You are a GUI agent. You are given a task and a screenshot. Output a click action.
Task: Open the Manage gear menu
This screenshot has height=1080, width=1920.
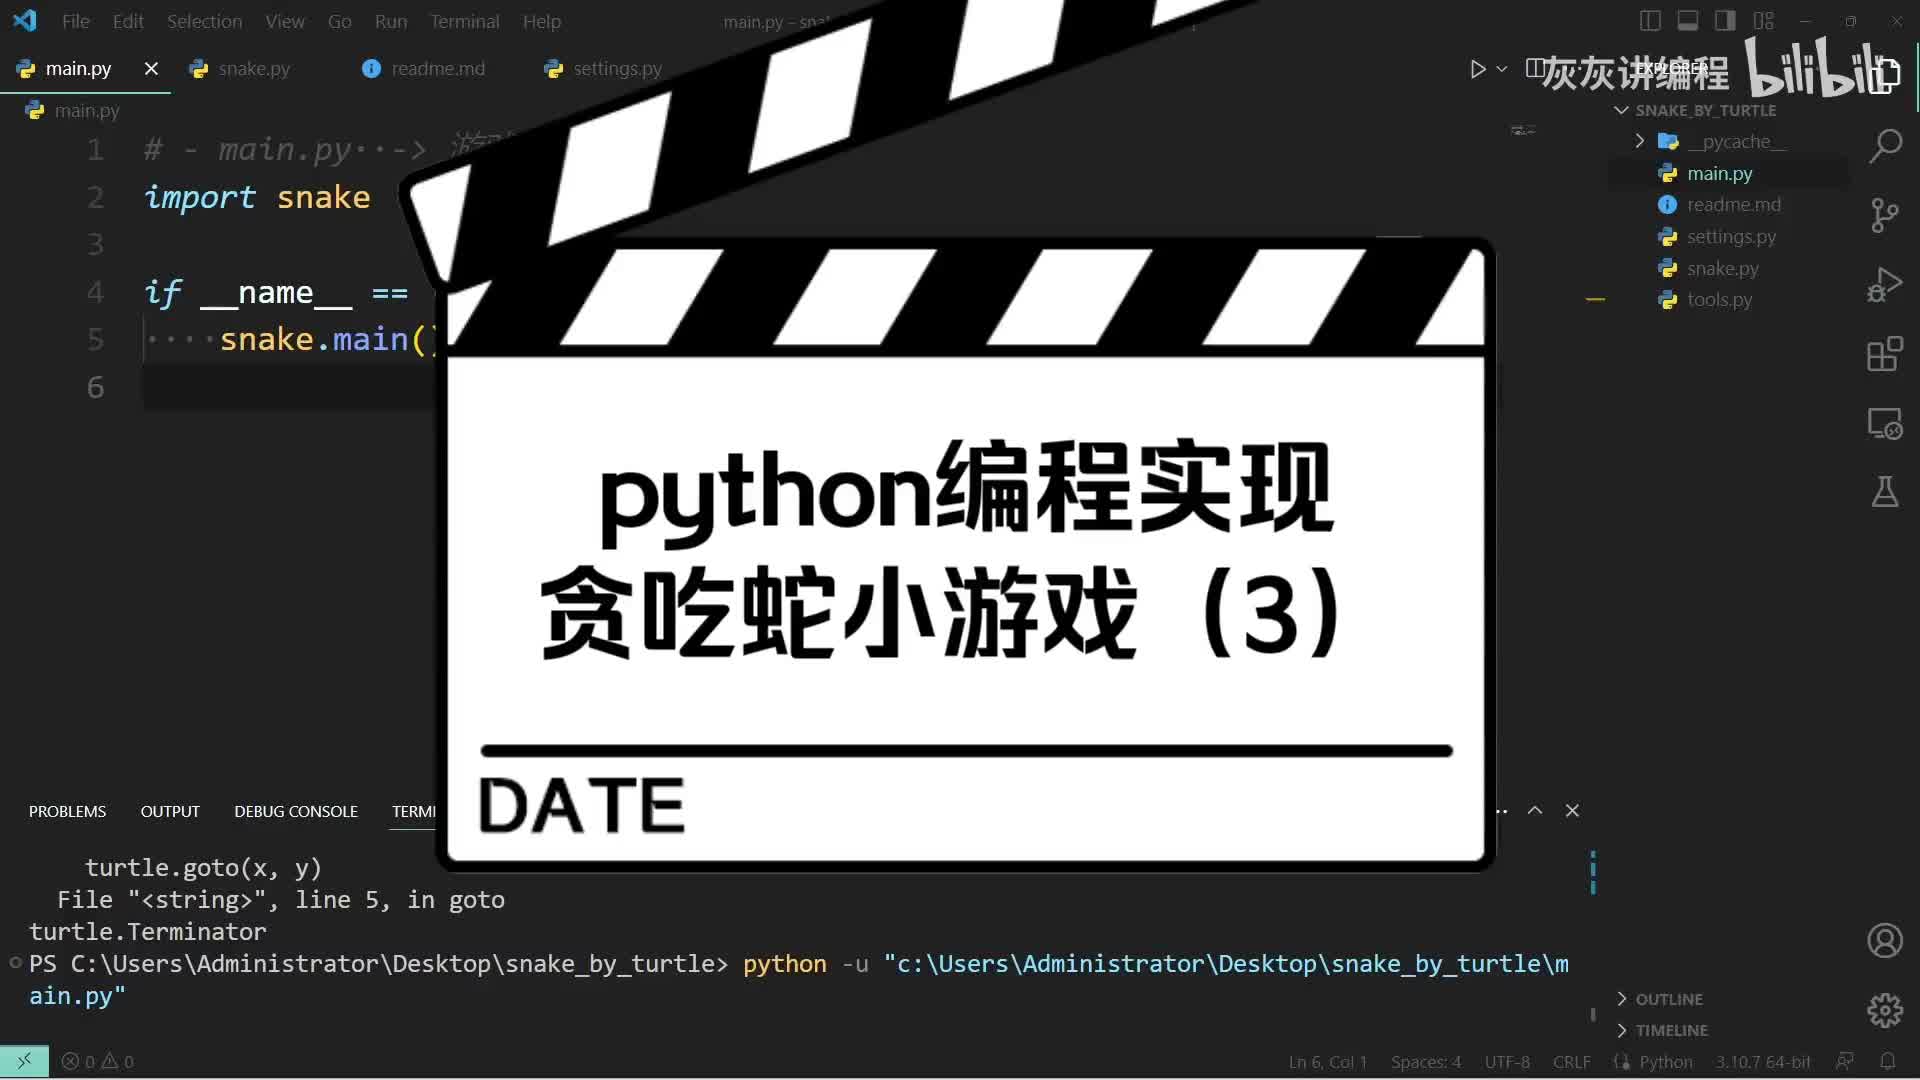(1885, 1010)
